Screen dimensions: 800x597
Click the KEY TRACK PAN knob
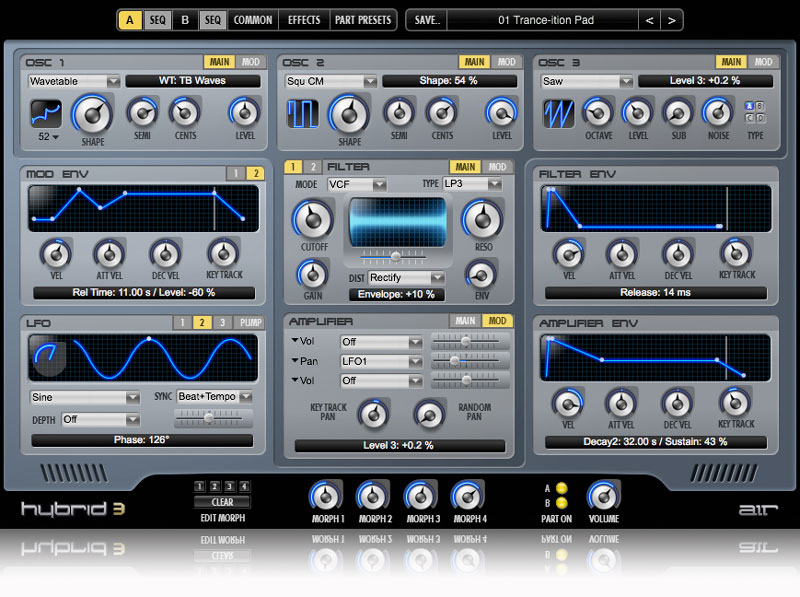pos(373,414)
